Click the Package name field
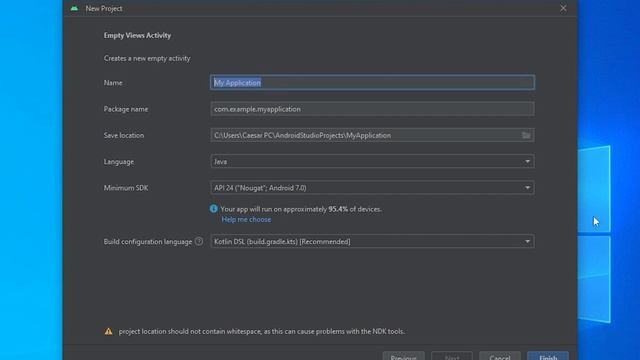Screen dimensions: 640x360 point(372,109)
